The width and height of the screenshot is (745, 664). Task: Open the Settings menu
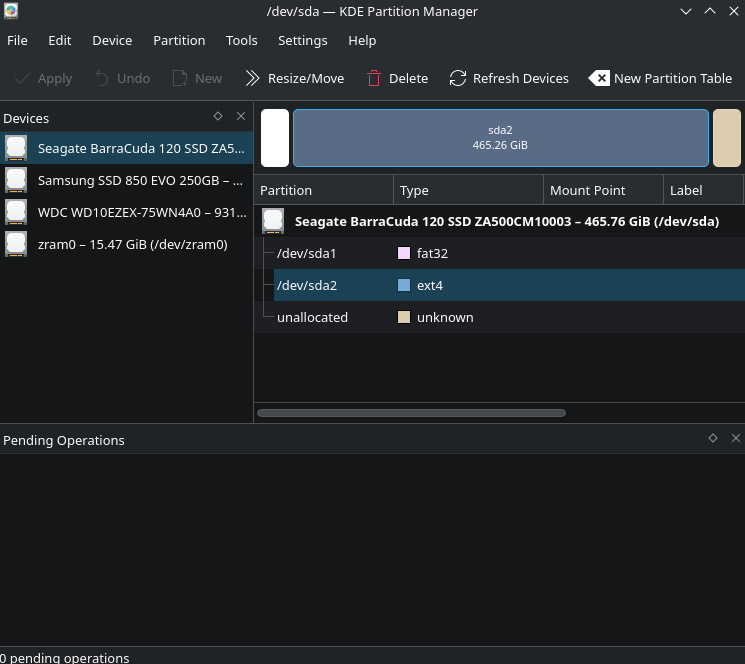point(303,40)
